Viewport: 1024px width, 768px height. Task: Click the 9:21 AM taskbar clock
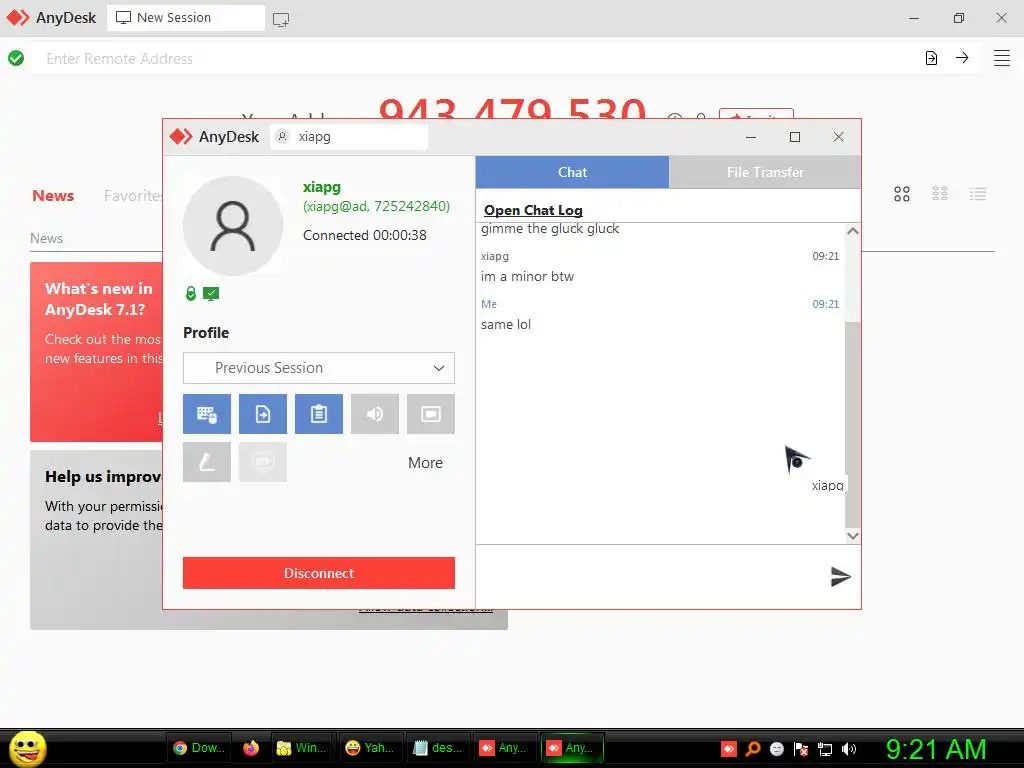[x=936, y=749]
